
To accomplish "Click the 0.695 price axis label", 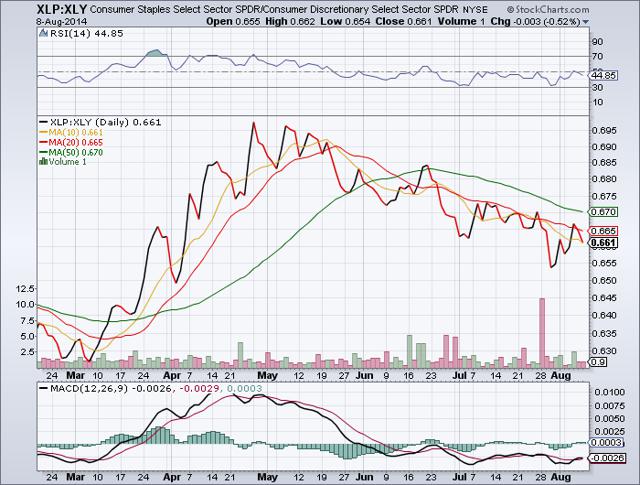I will tap(602, 131).
